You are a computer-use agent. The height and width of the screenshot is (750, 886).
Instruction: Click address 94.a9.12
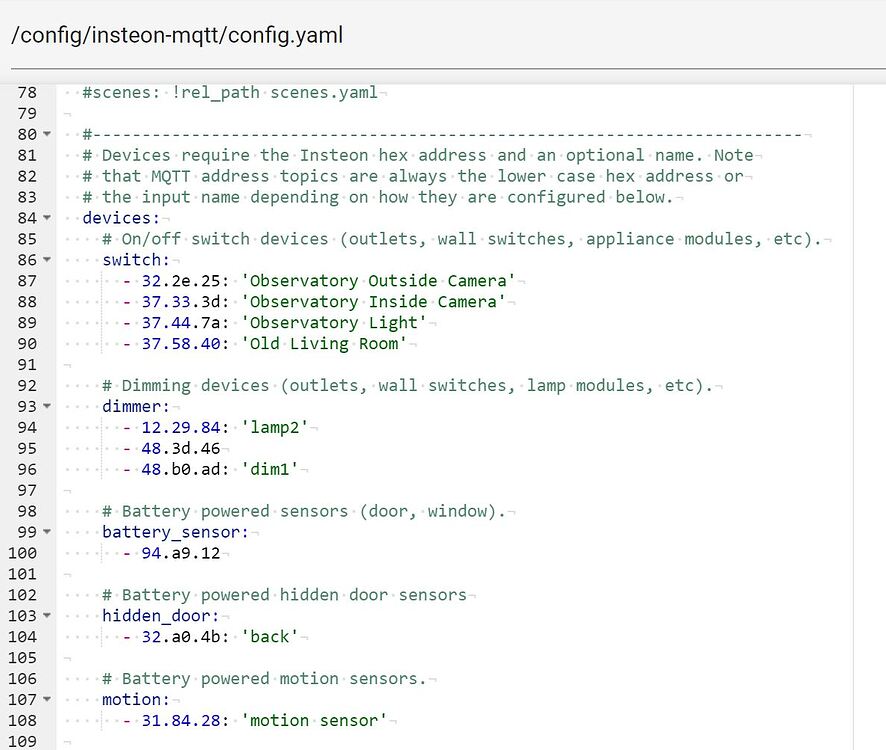point(181,553)
